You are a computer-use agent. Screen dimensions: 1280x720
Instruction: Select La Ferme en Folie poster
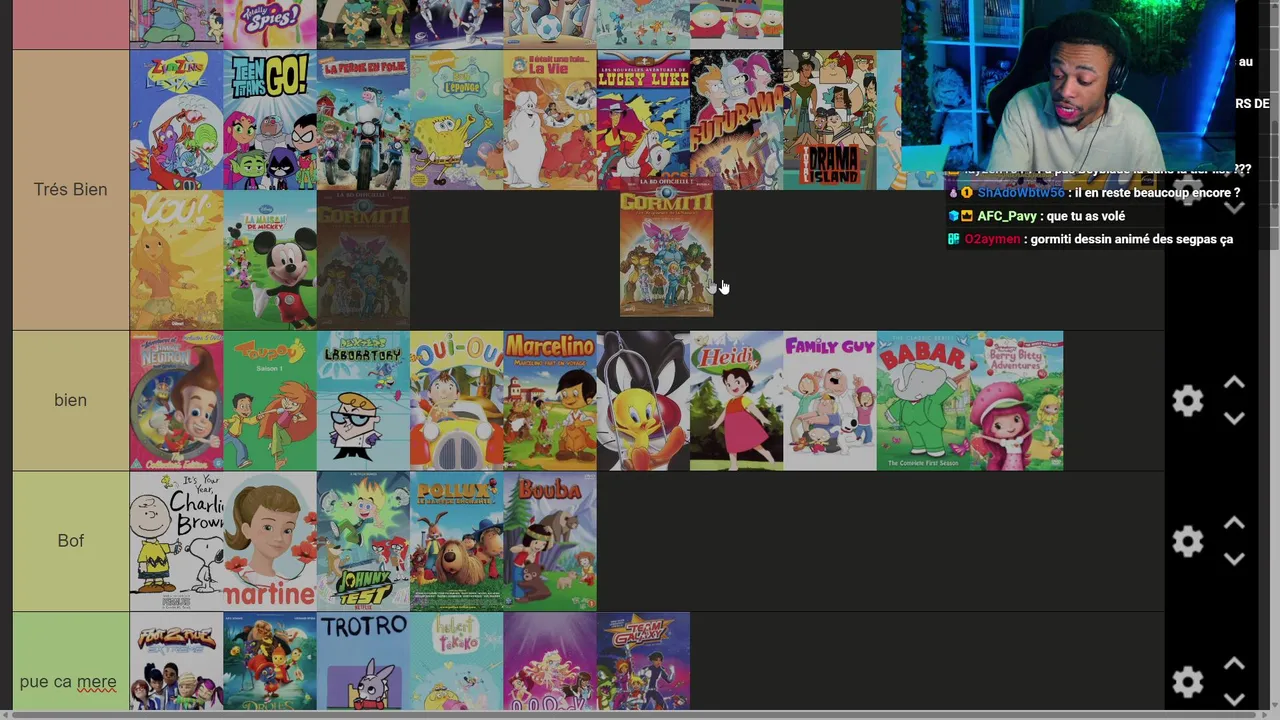pyautogui.click(x=363, y=120)
